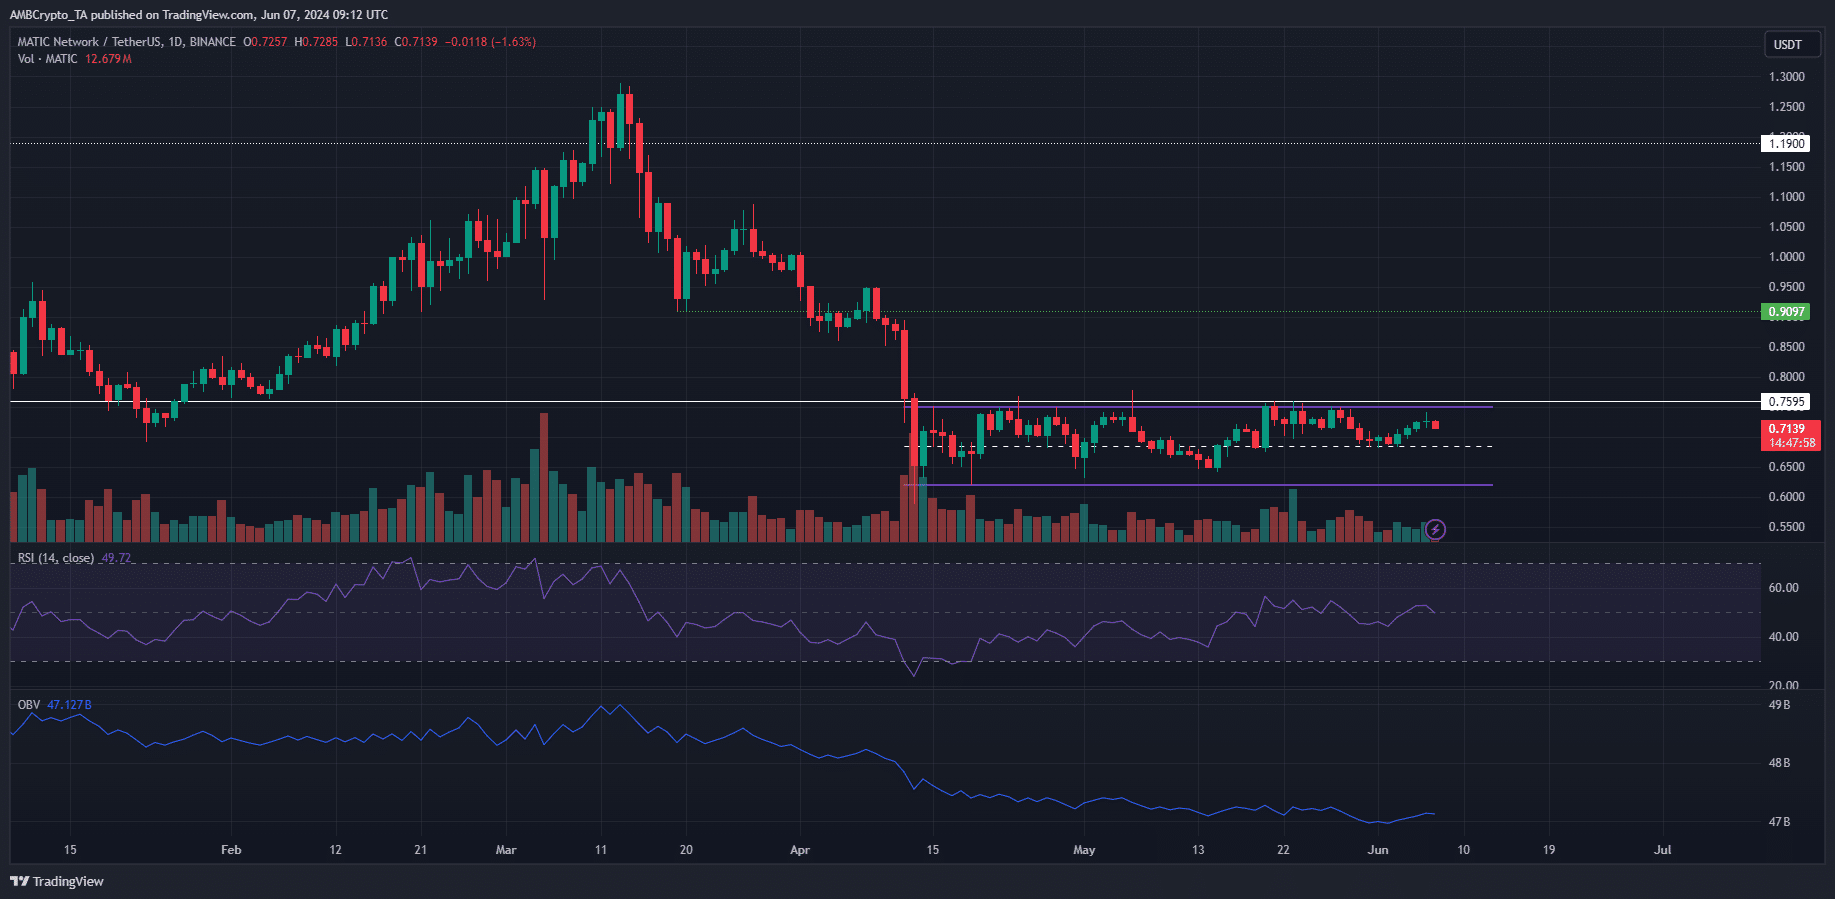Click the 1.3000 price scale value
This screenshot has height=899, width=1835.
pyautogui.click(x=1786, y=77)
